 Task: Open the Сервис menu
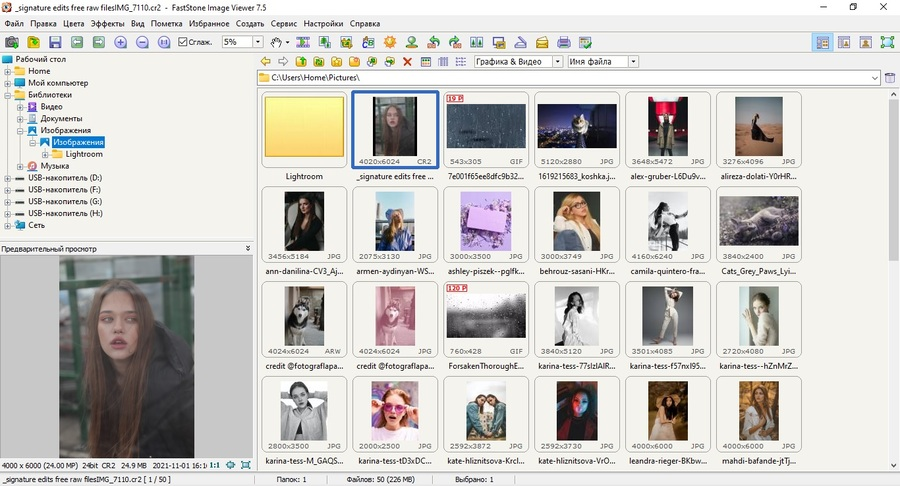tap(284, 24)
